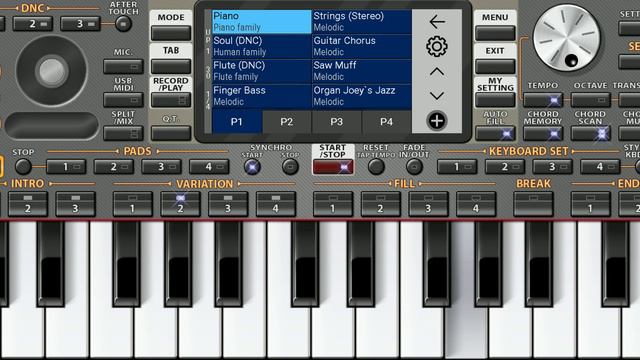640x360 pixels.
Task: Switch to the P4 tab
Action: tap(387, 122)
